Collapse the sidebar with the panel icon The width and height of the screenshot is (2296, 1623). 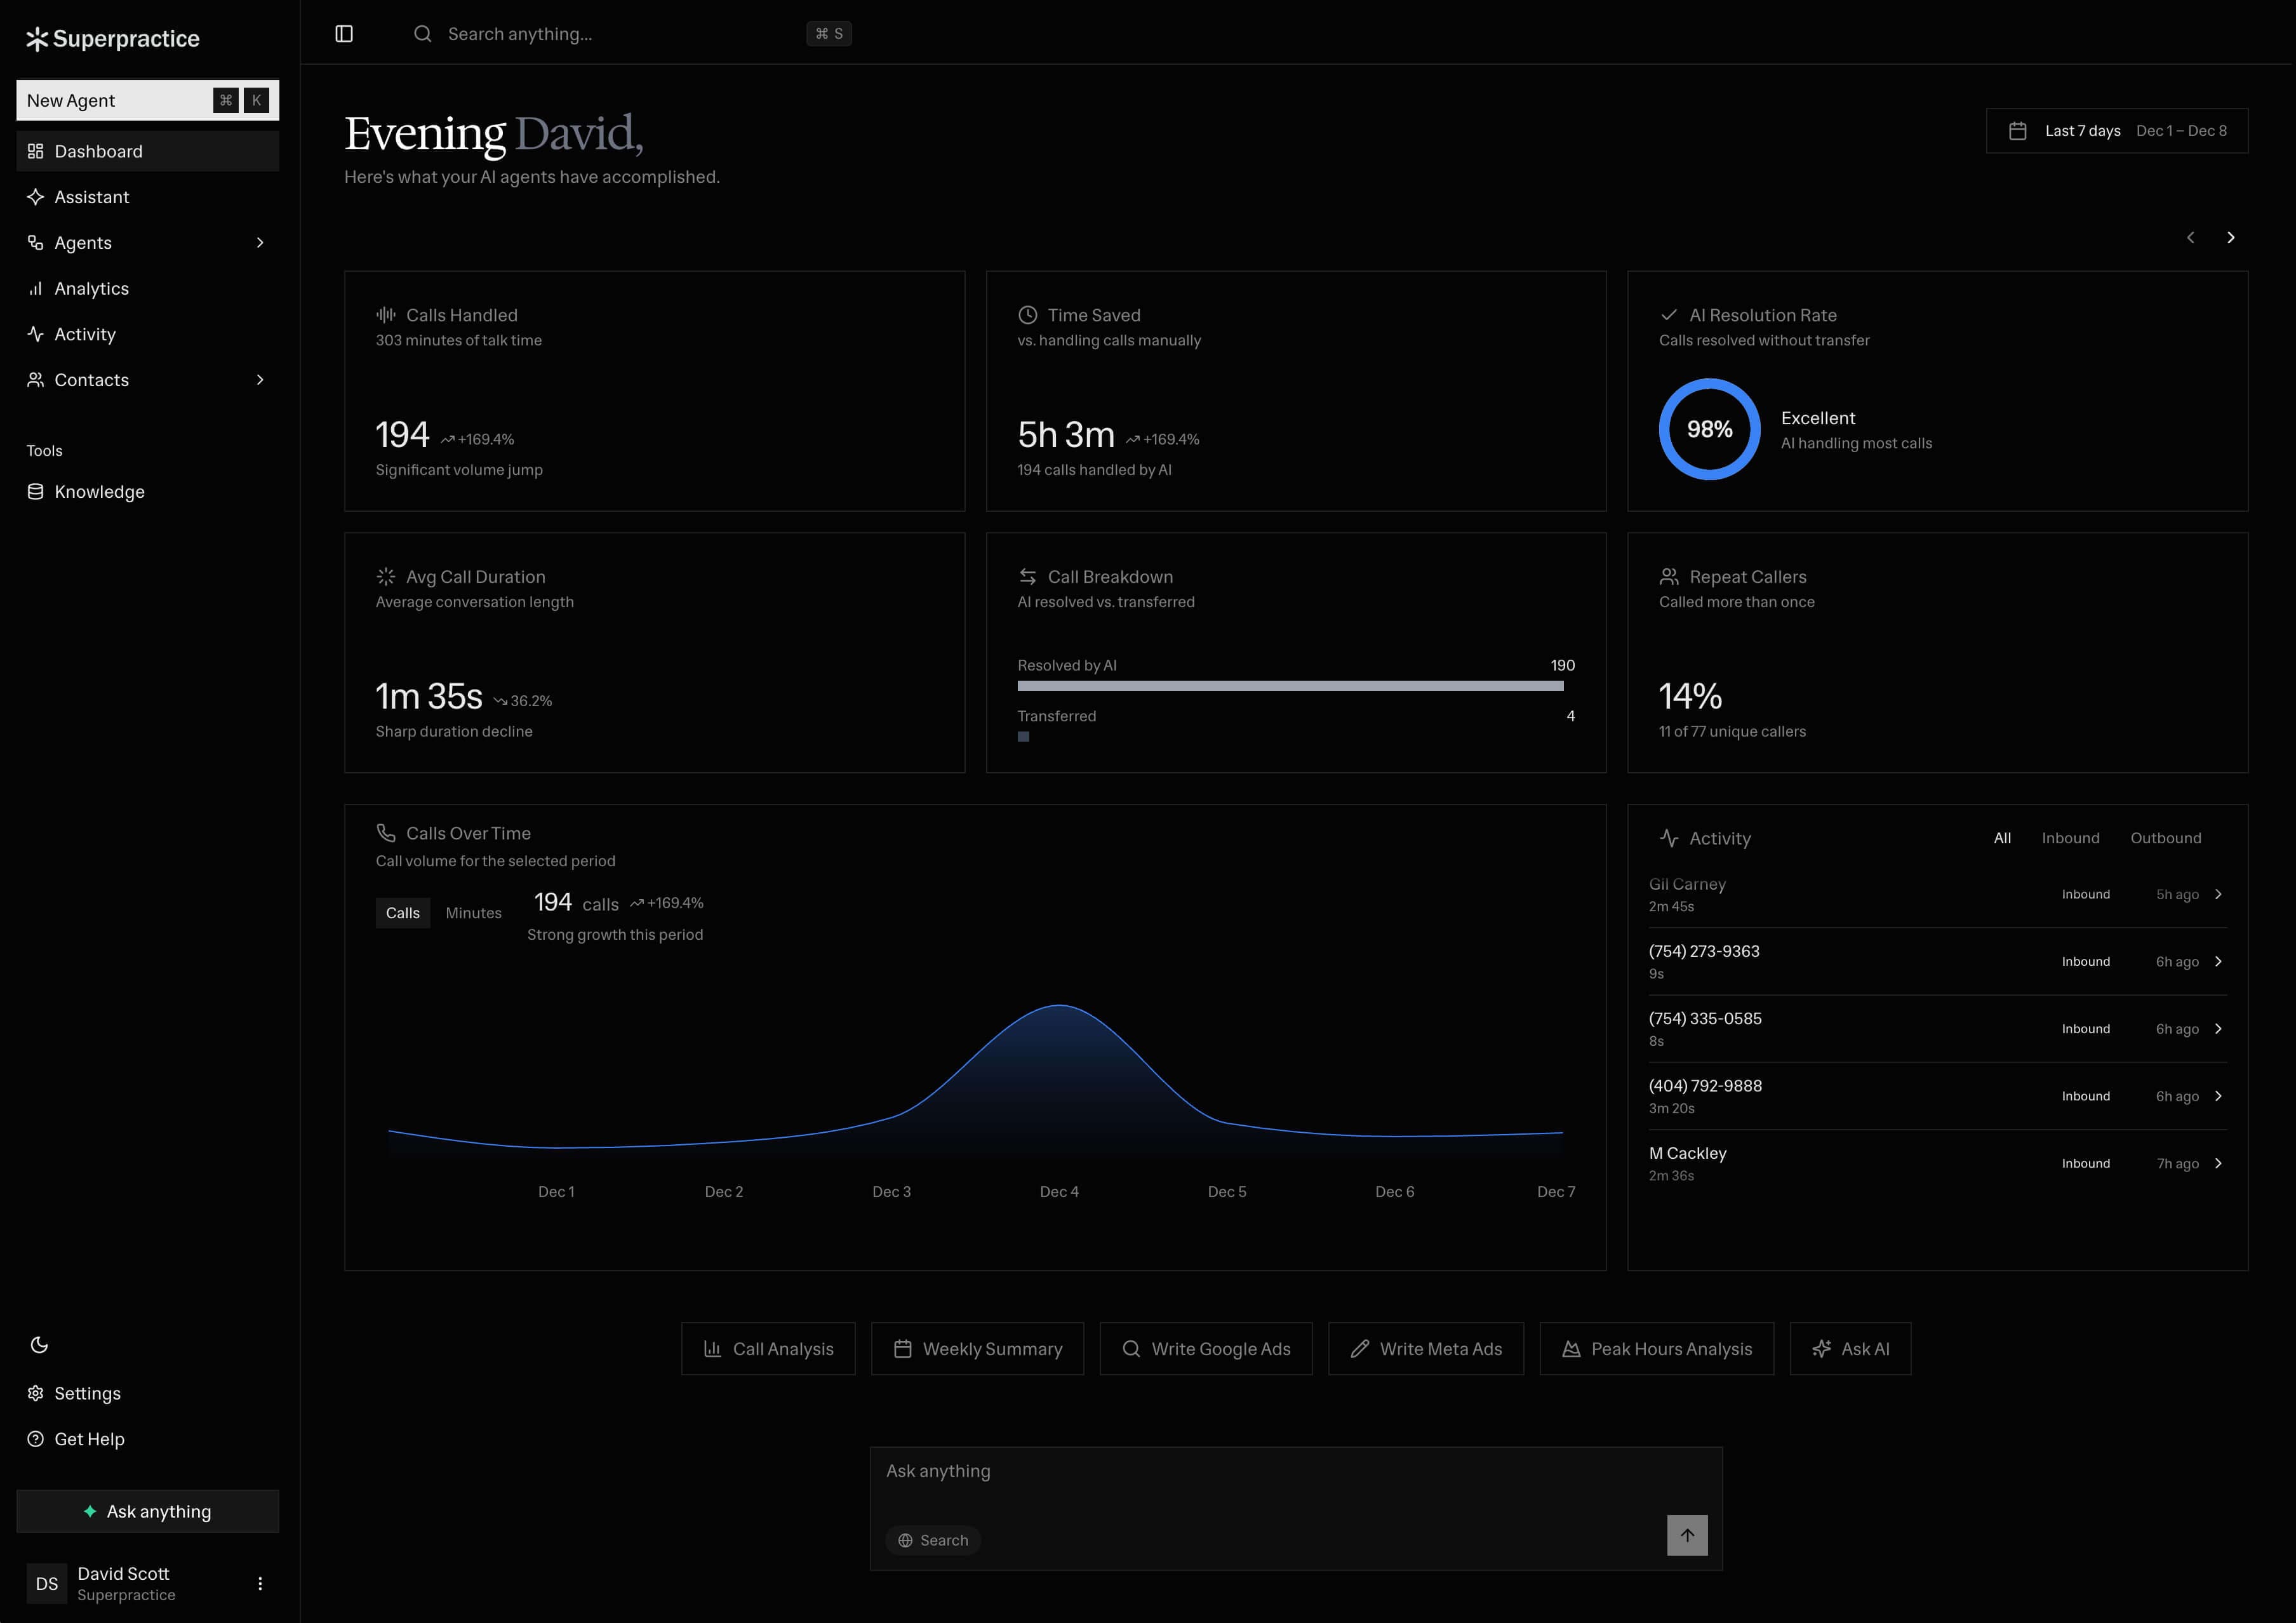coord(344,33)
